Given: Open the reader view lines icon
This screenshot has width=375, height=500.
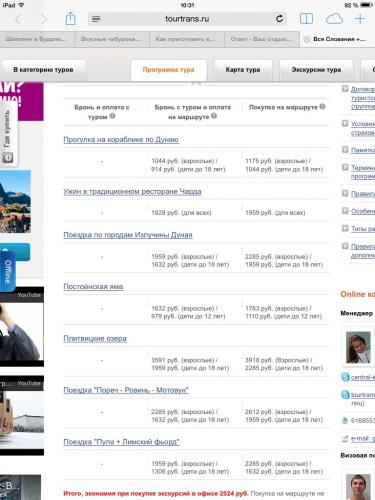Looking at the screenshot, I should (x=96, y=19).
